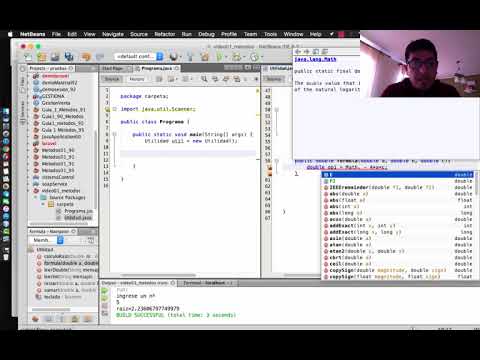Open the Window menu
Image resolution: width=480 pixels, height=360 pixels.
(293, 34)
